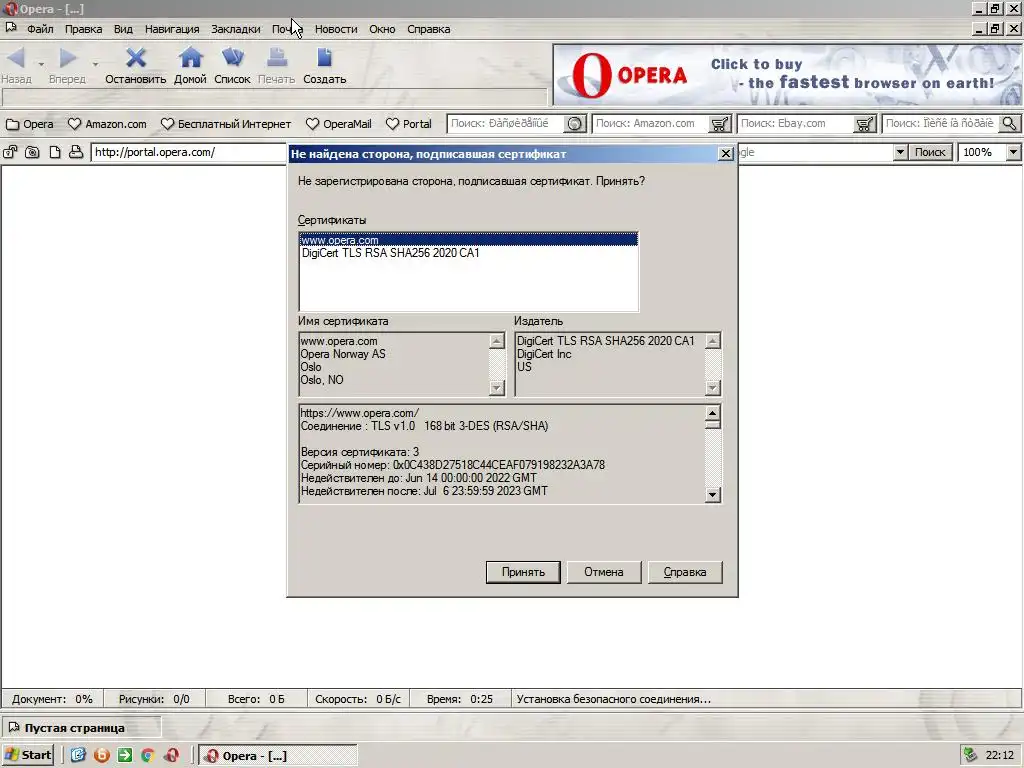The width and height of the screenshot is (1024, 768).
Task: Click the Отмена button in dialog
Action: pos(603,572)
